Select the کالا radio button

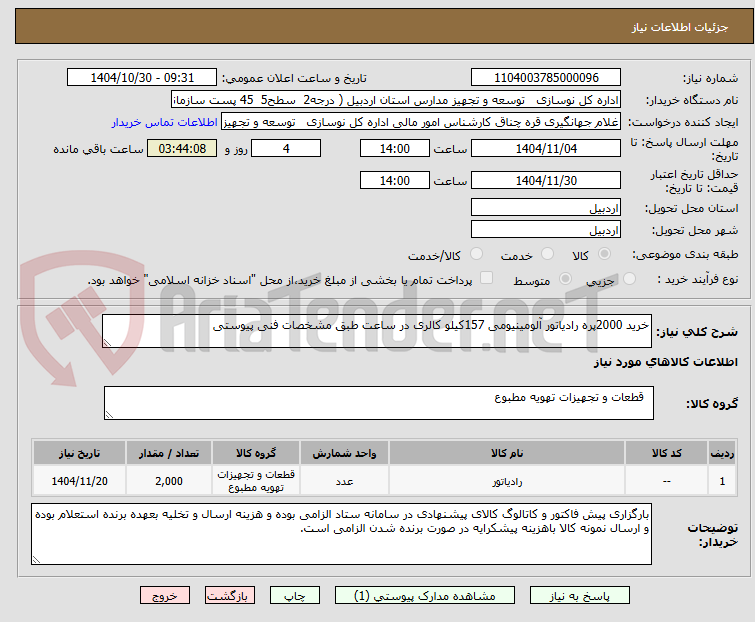[604, 254]
